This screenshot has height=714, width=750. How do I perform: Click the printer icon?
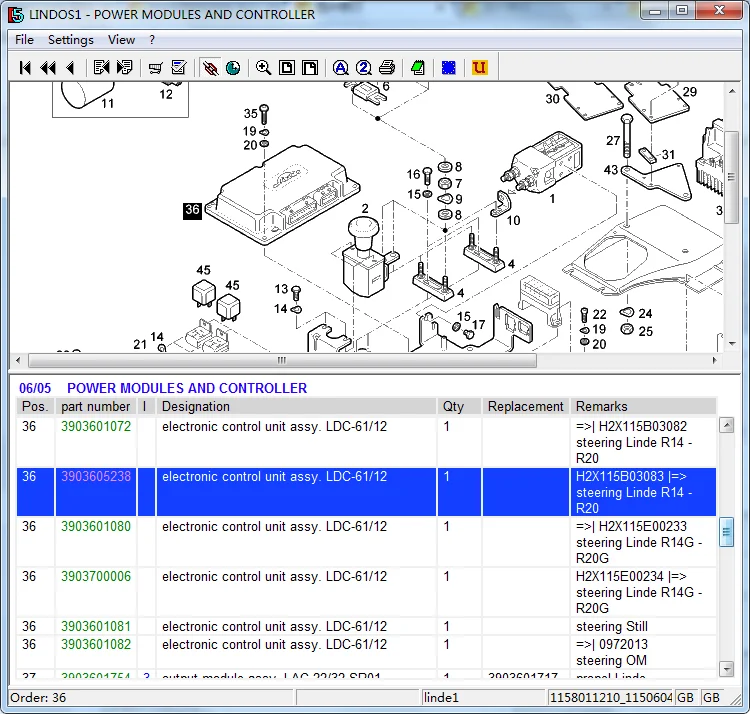[387, 68]
